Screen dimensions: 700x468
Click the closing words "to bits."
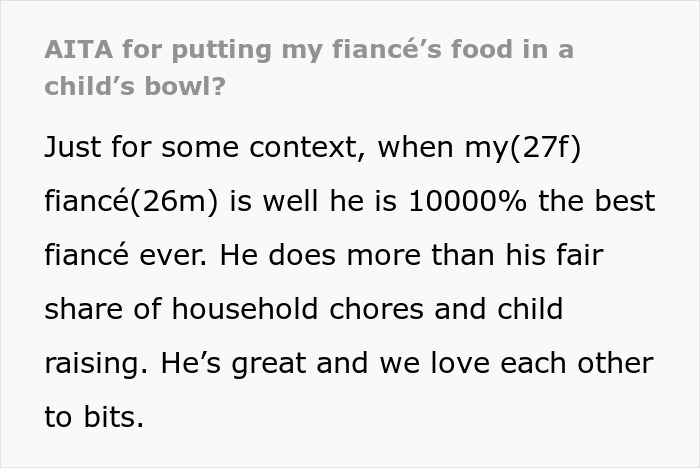pyautogui.click(x=94, y=417)
